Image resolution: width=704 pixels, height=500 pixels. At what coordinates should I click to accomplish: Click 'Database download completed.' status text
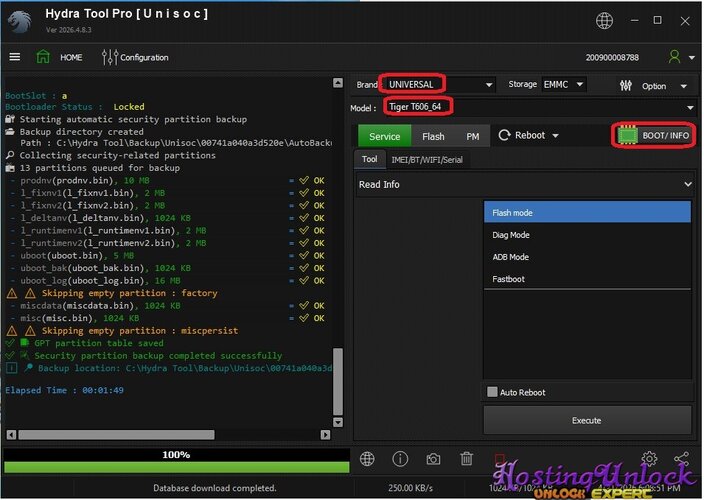click(x=215, y=487)
